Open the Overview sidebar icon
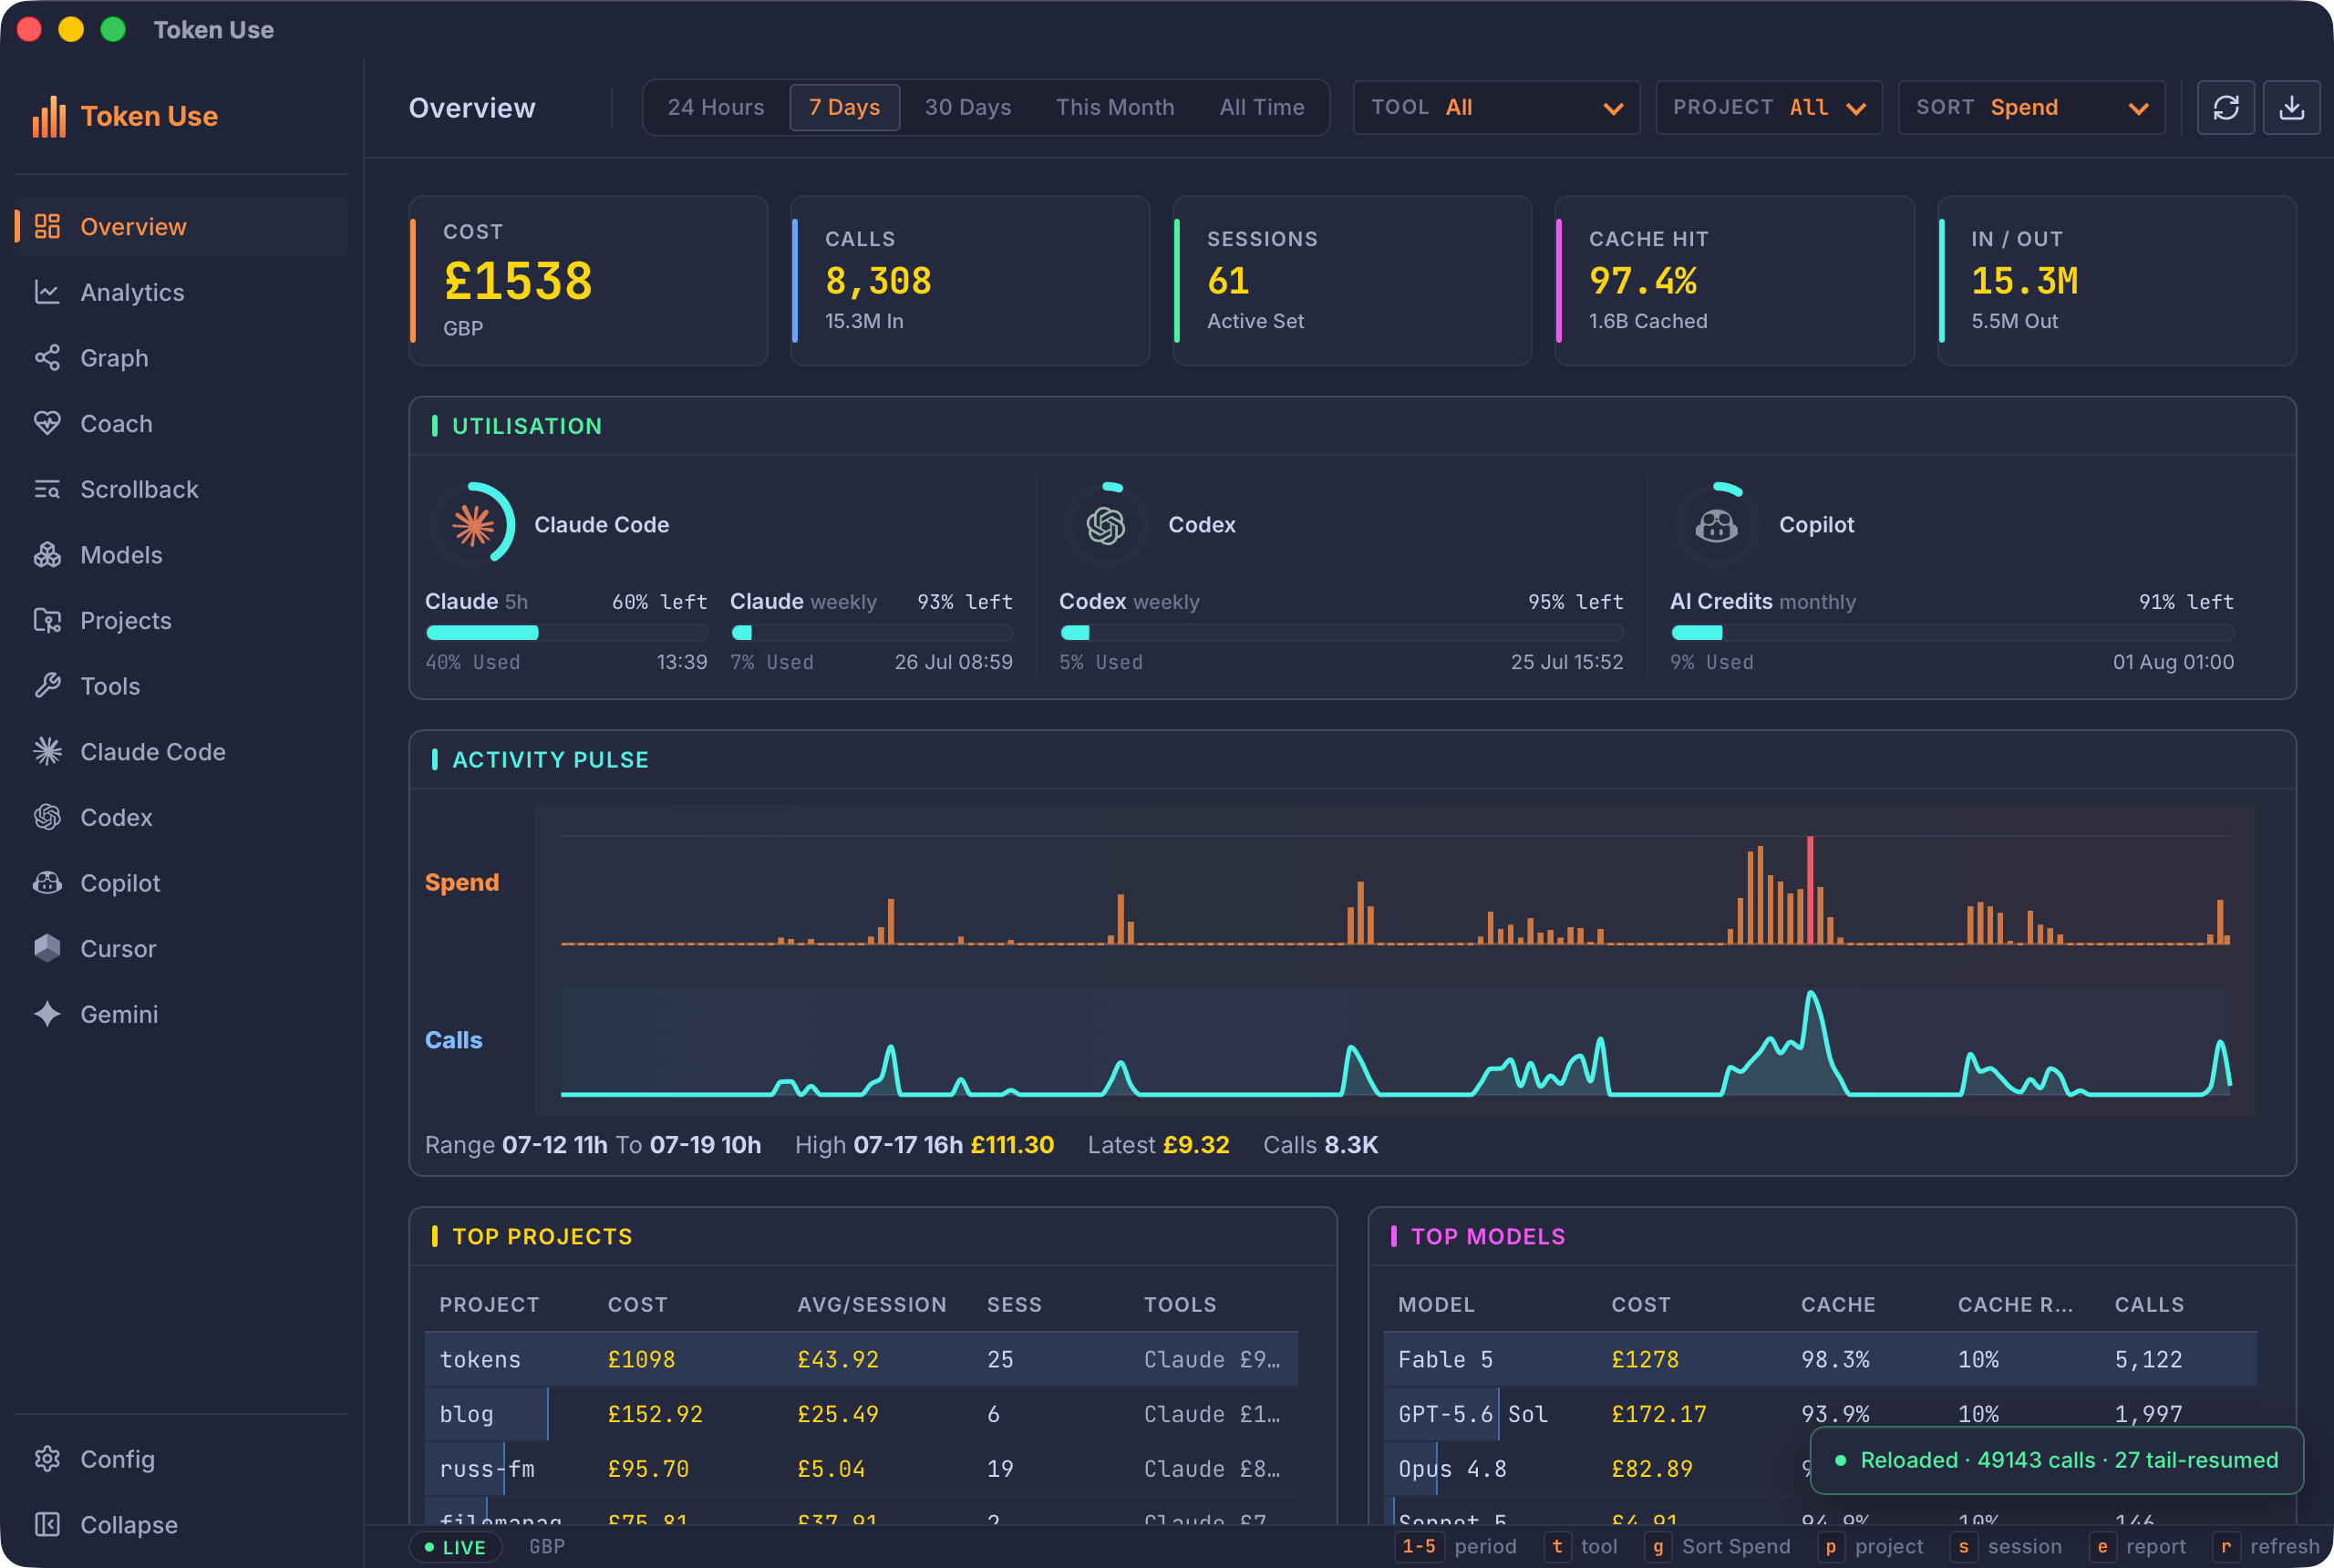The image size is (2334, 1568). [x=47, y=226]
